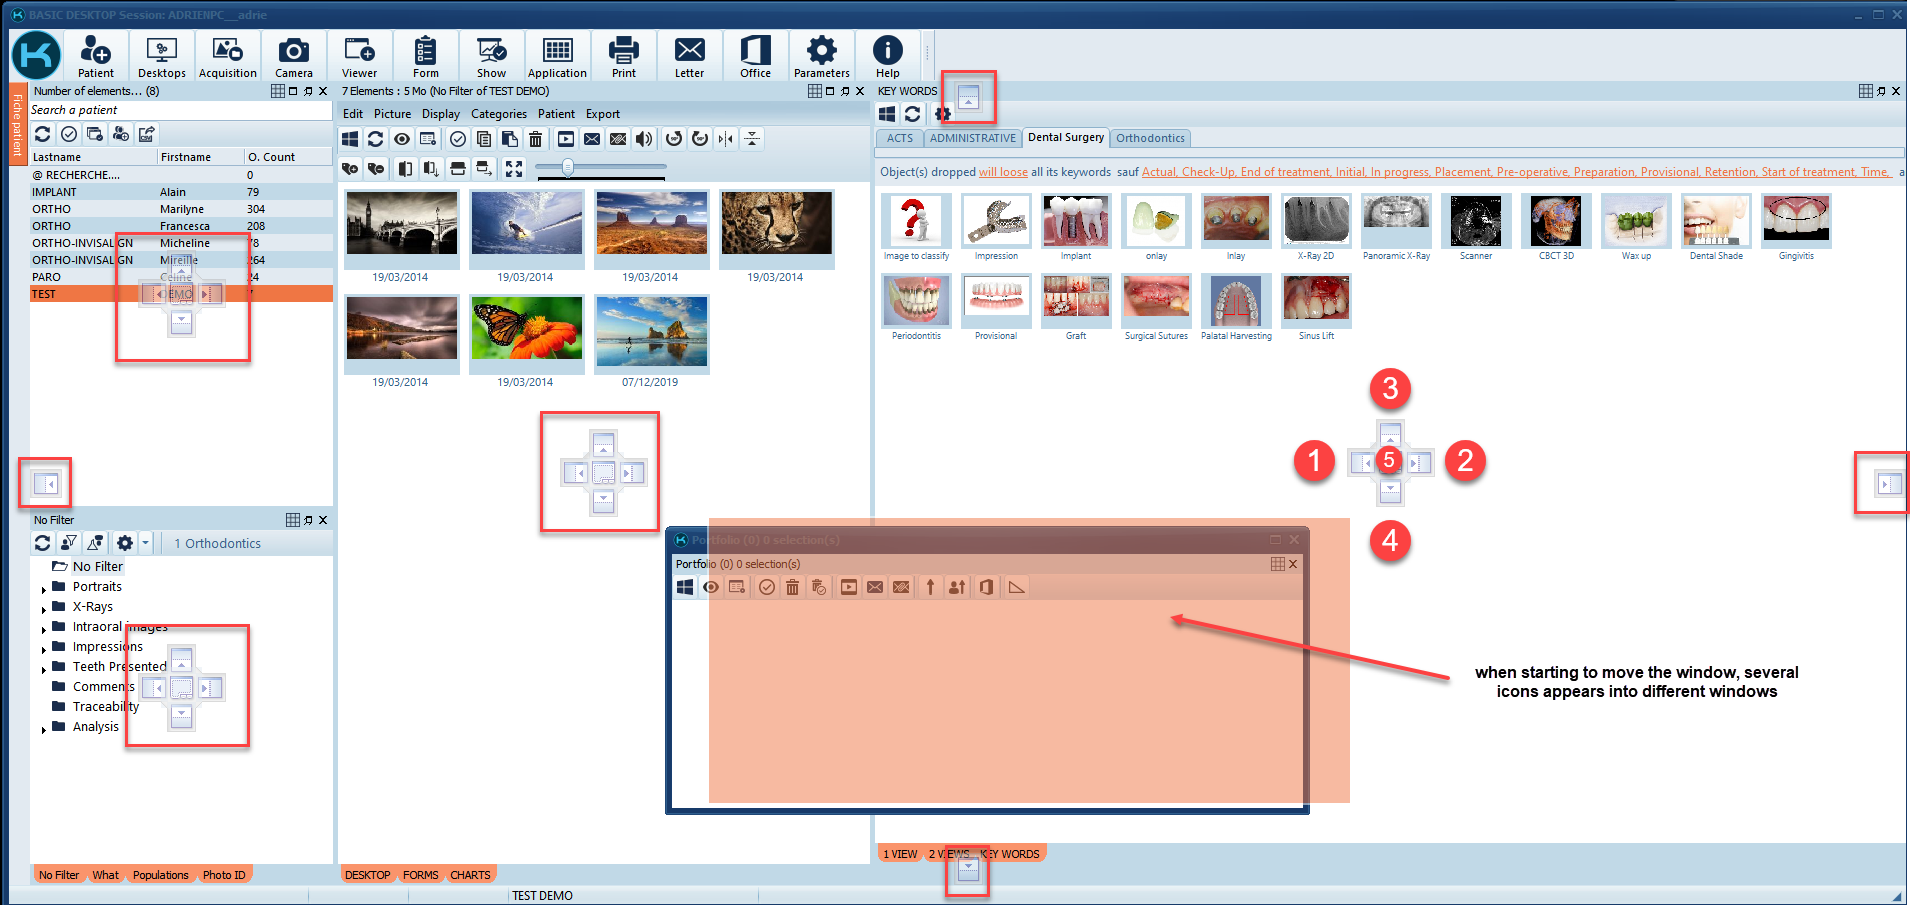Start slideshow from picture toolbar

click(565, 139)
